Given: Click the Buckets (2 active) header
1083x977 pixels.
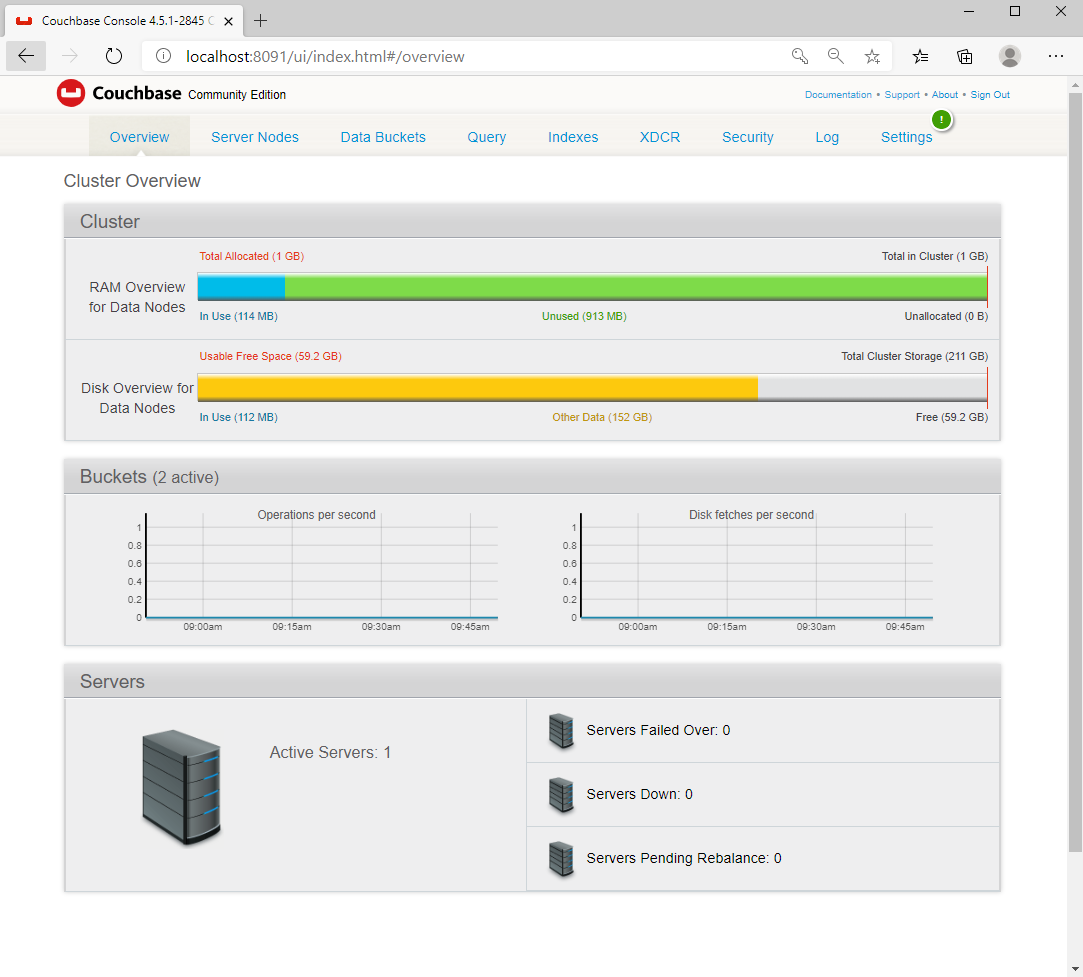Looking at the screenshot, I should pos(149,477).
